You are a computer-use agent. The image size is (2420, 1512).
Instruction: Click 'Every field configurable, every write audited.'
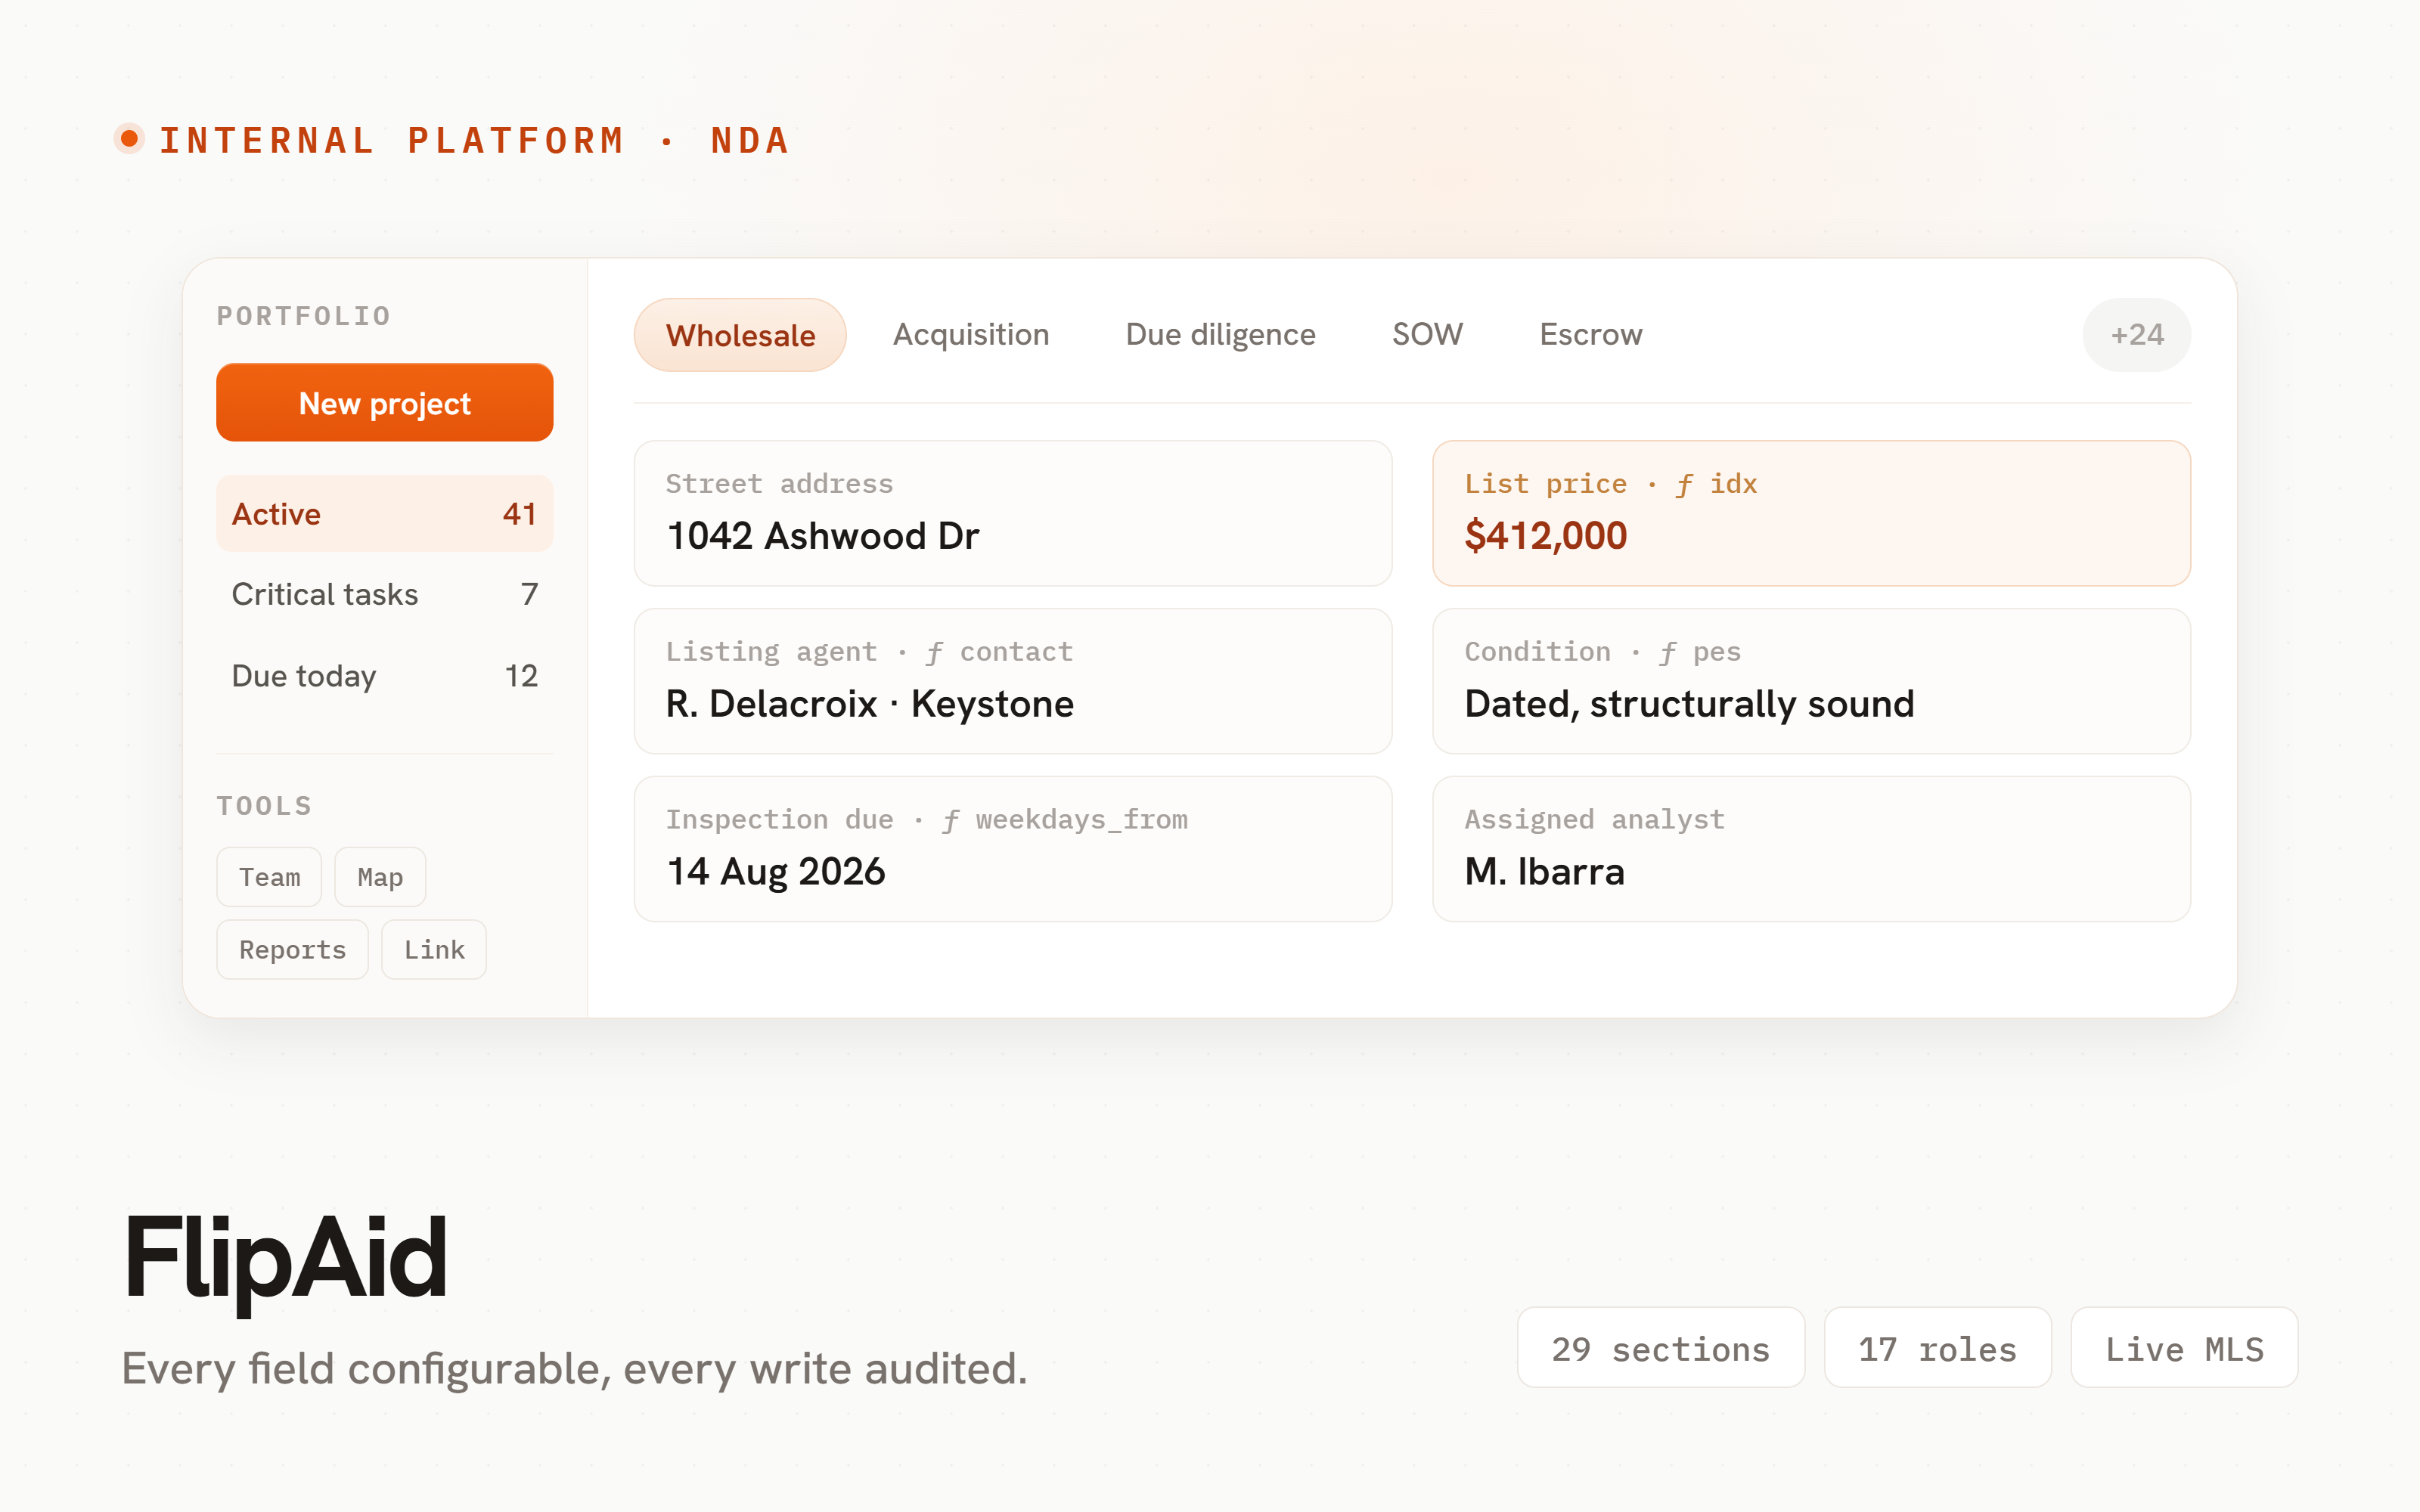coord(575,1369)
